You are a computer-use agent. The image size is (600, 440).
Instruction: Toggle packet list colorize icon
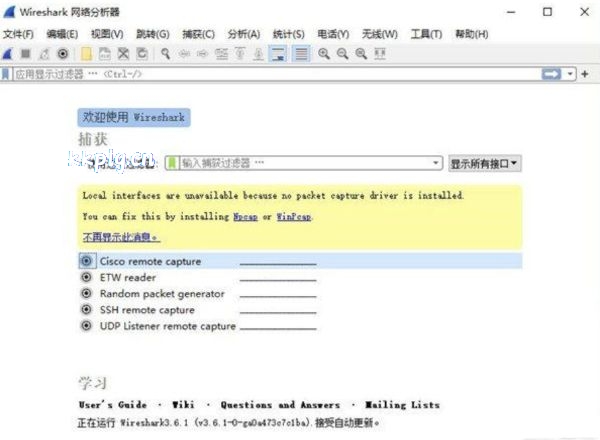[x=301, y=54]
